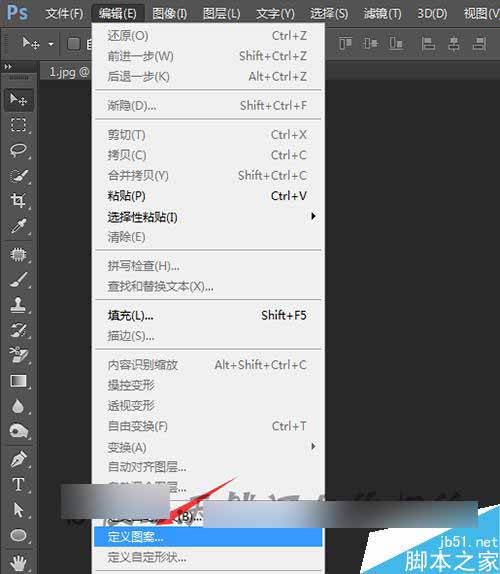Choose 前进一步(W) menu item
This screenshot has width=500, height=574.
[208, 56]
